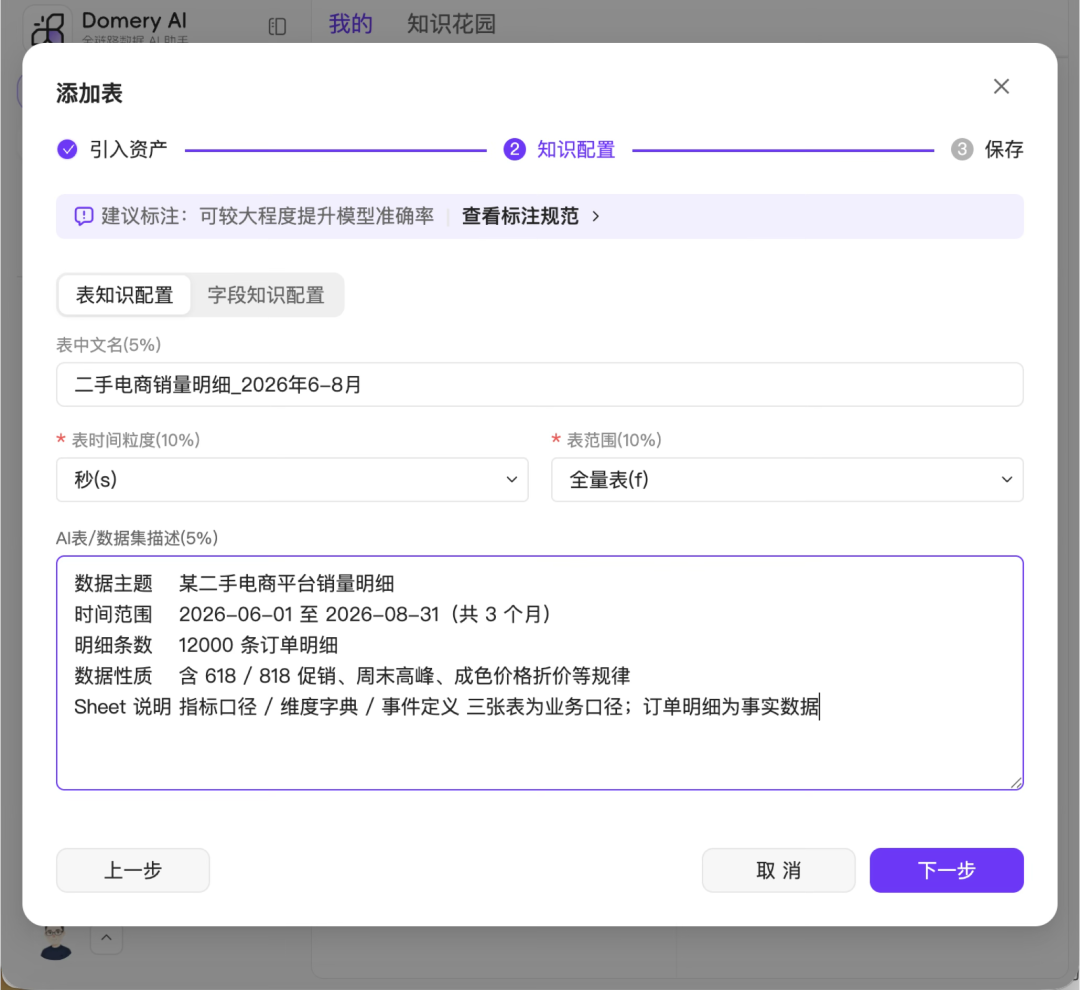Screen dimensions: 1080x990
Task: Click the Domery AI logo icon
Action: pos(48,26)
